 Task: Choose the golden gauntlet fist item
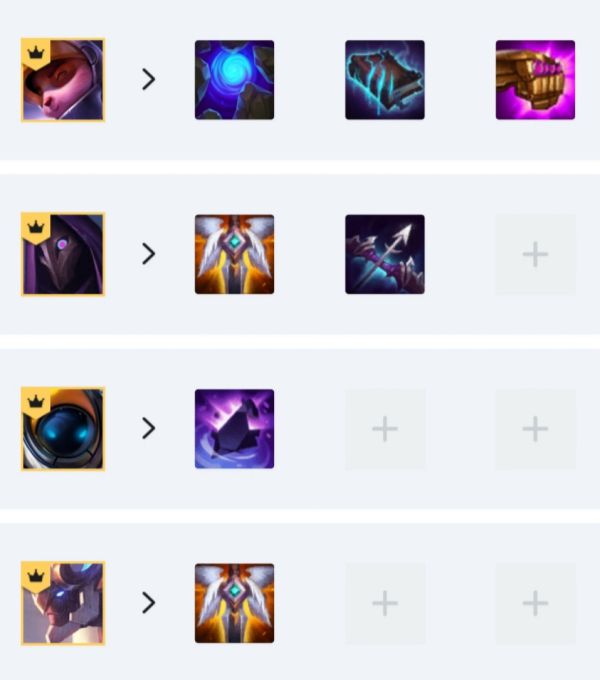point(535,80)
